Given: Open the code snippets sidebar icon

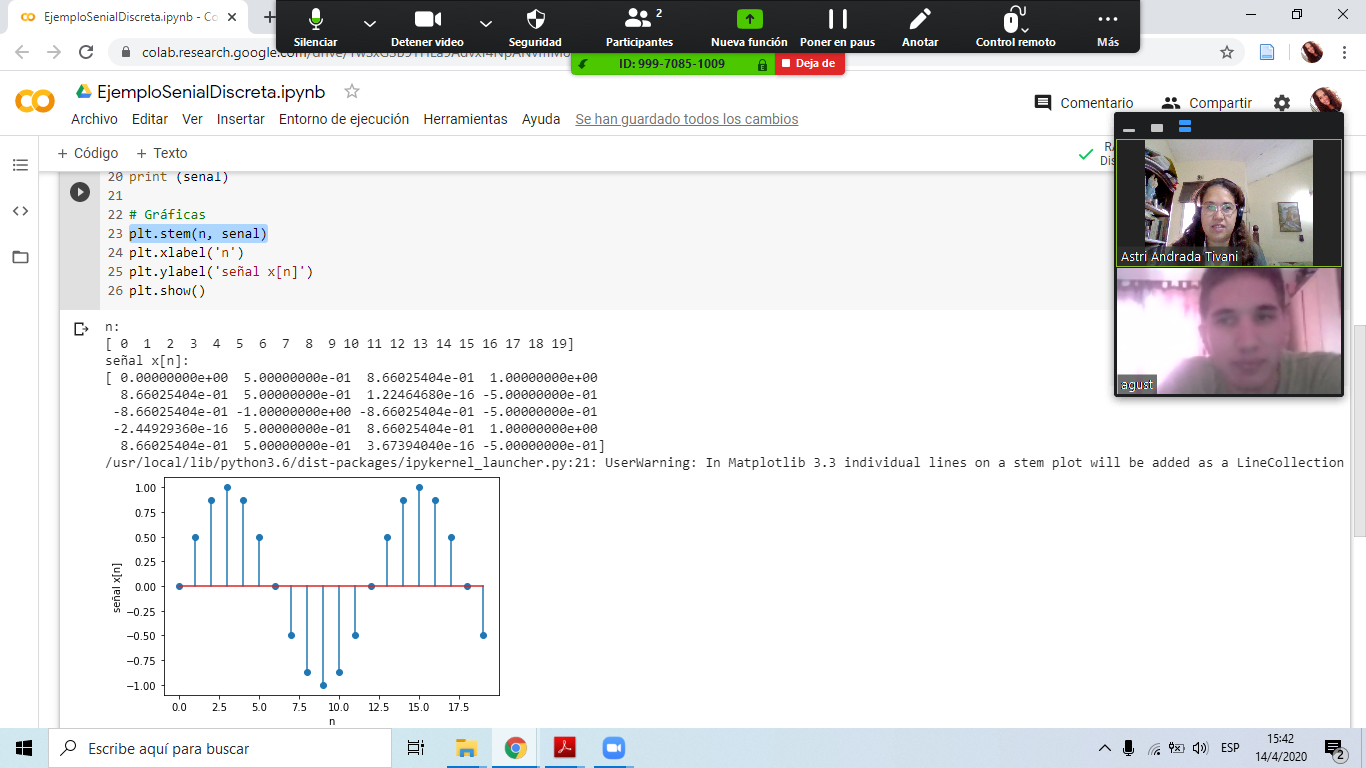Looking at the screenshot, I should (x=20, y=211).
